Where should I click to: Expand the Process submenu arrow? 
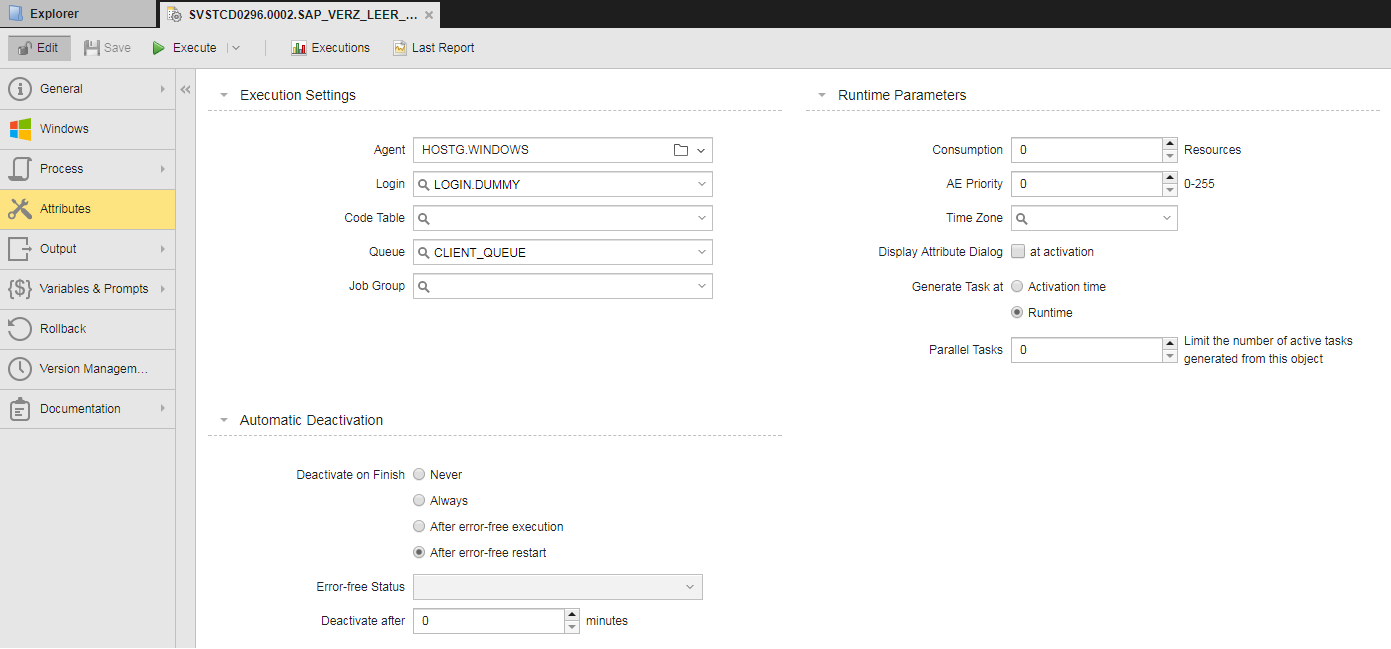162,169
